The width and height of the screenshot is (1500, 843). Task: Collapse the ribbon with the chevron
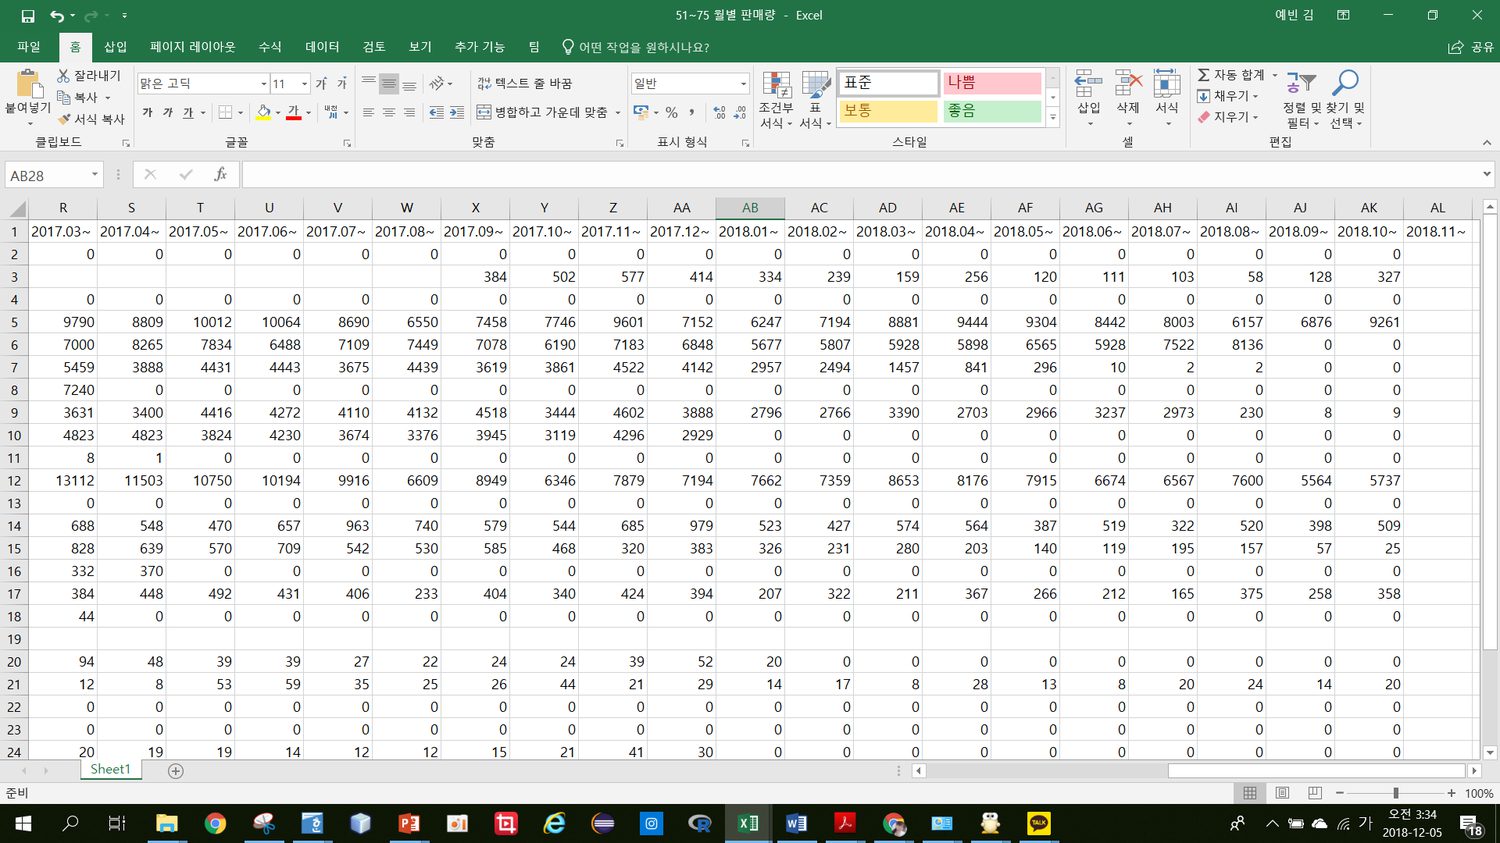(1485, 143)
